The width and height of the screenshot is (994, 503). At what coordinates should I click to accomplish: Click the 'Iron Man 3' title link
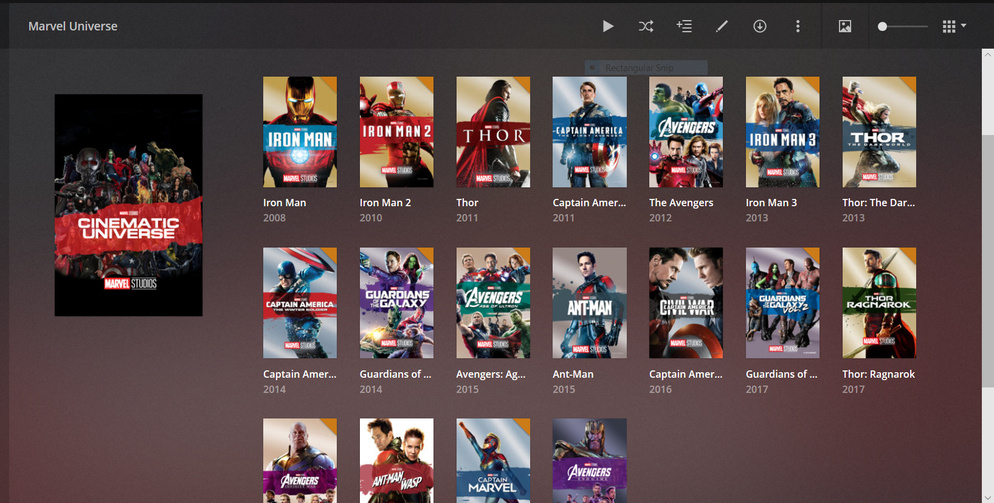point(771,202)
